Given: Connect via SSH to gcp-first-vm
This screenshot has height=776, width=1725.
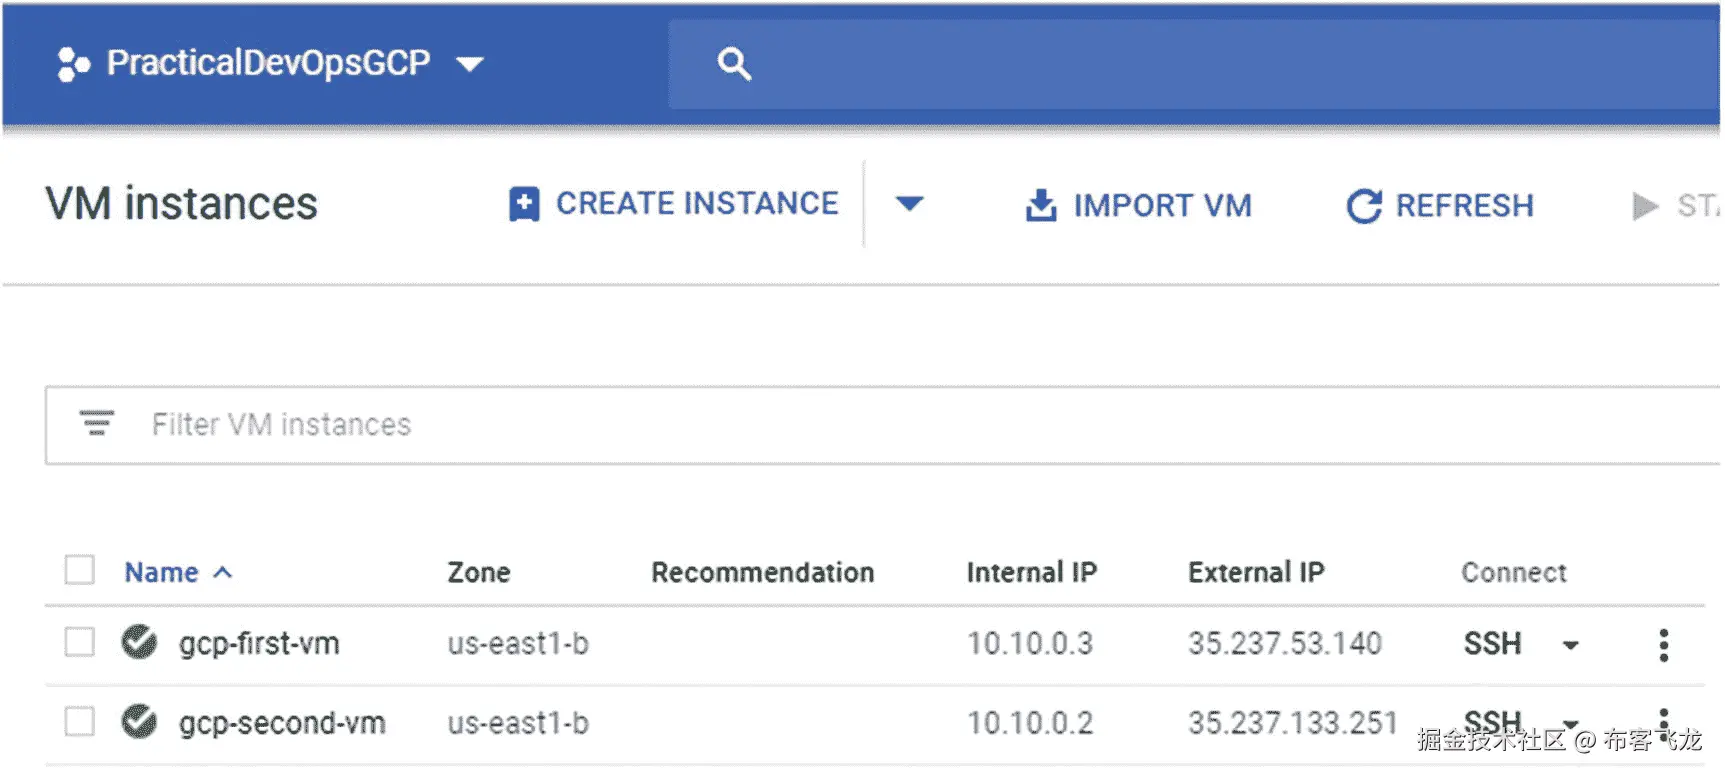Looking at the screenshot, I should (x=1492, y=644).
